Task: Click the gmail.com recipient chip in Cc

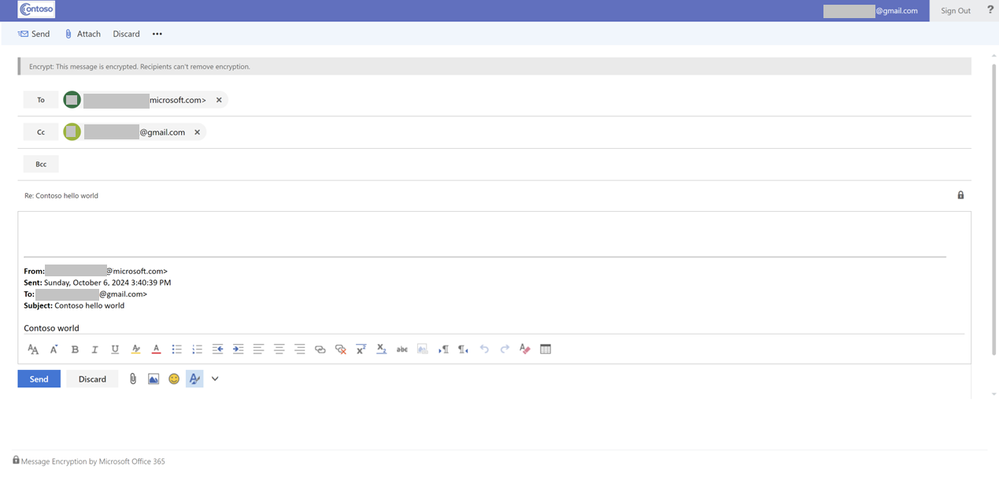Action: pyautogui.click(x=134, y=132)
